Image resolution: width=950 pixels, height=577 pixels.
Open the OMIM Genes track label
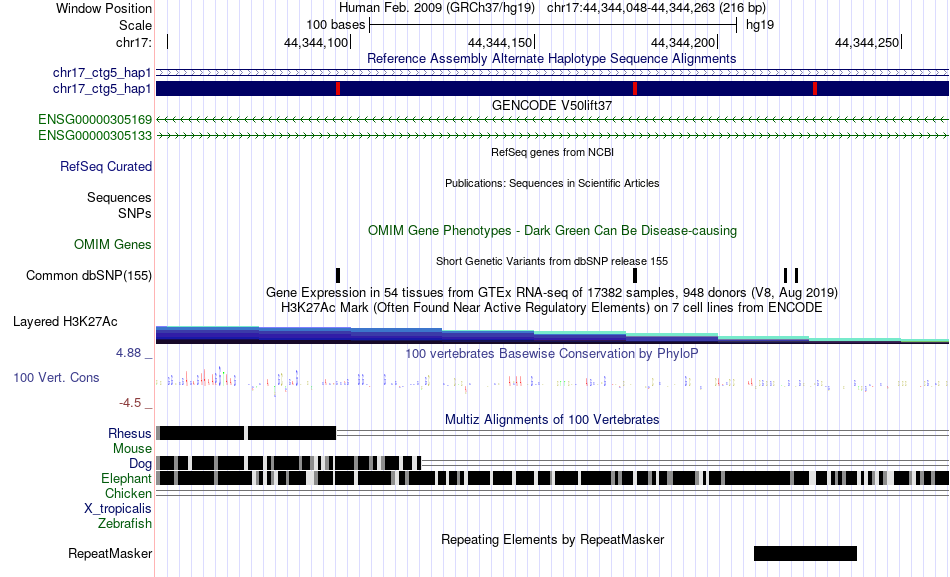click(112, 244)
